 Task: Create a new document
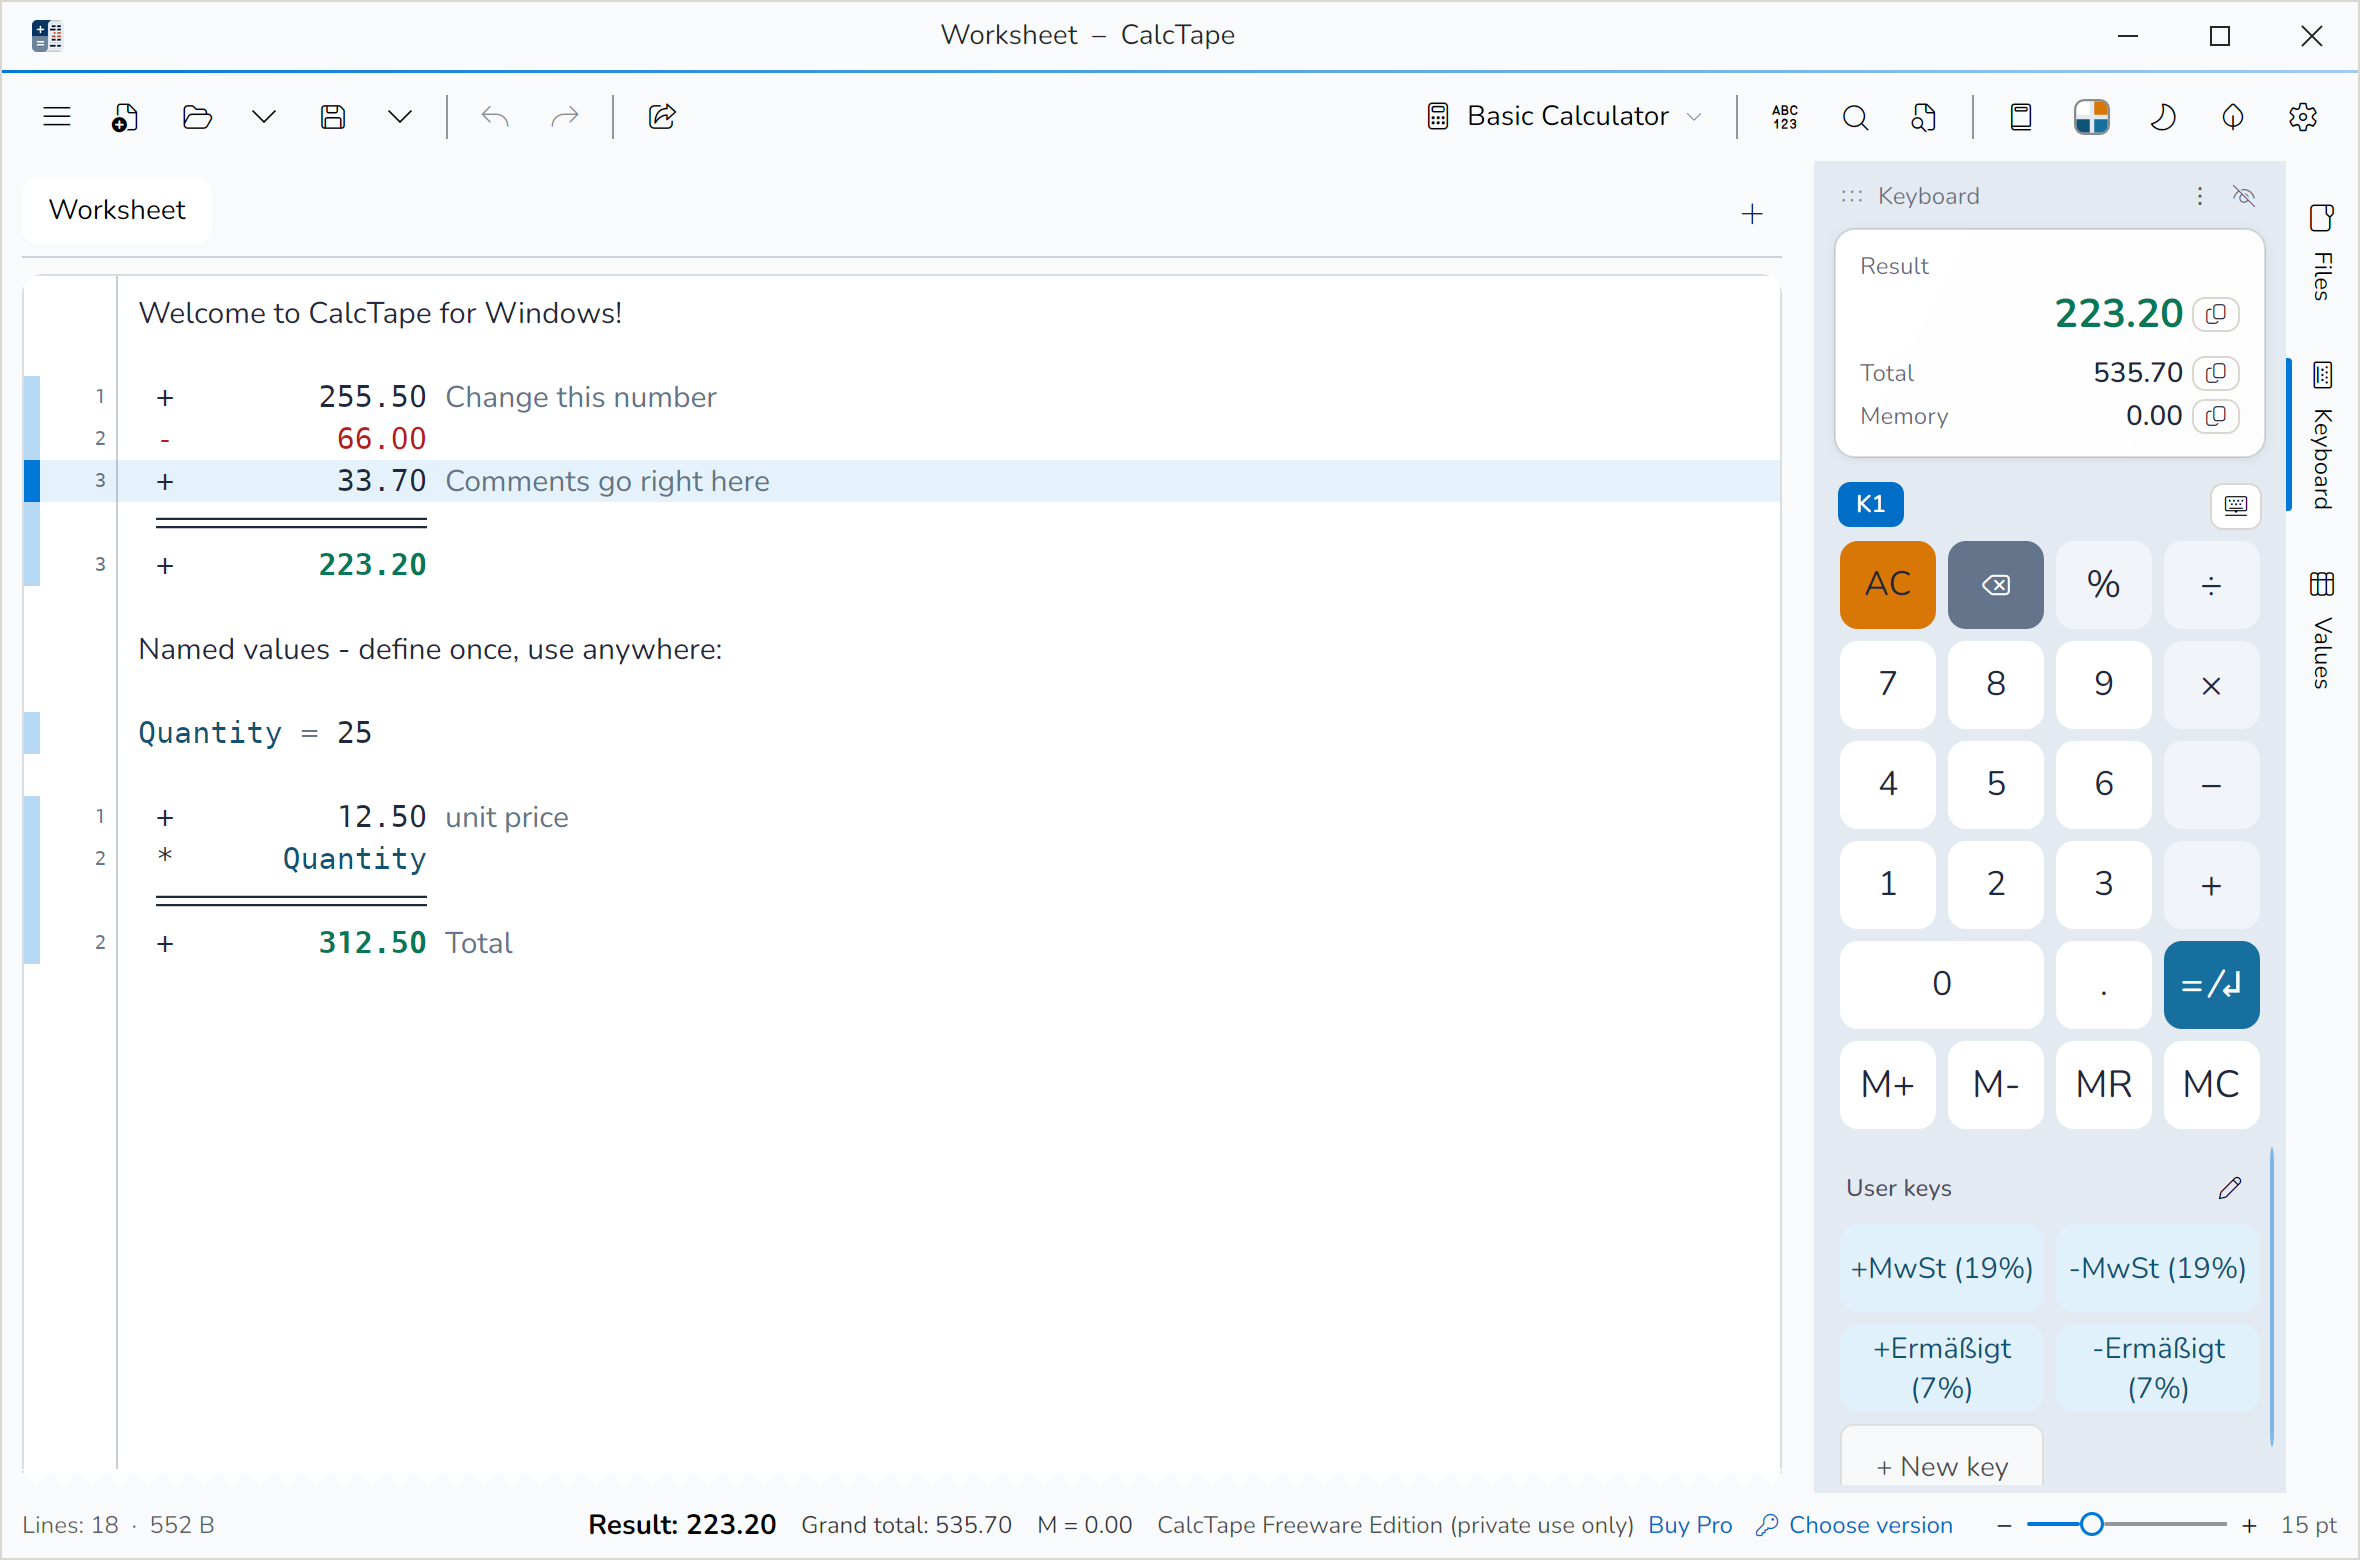(125, 117)
